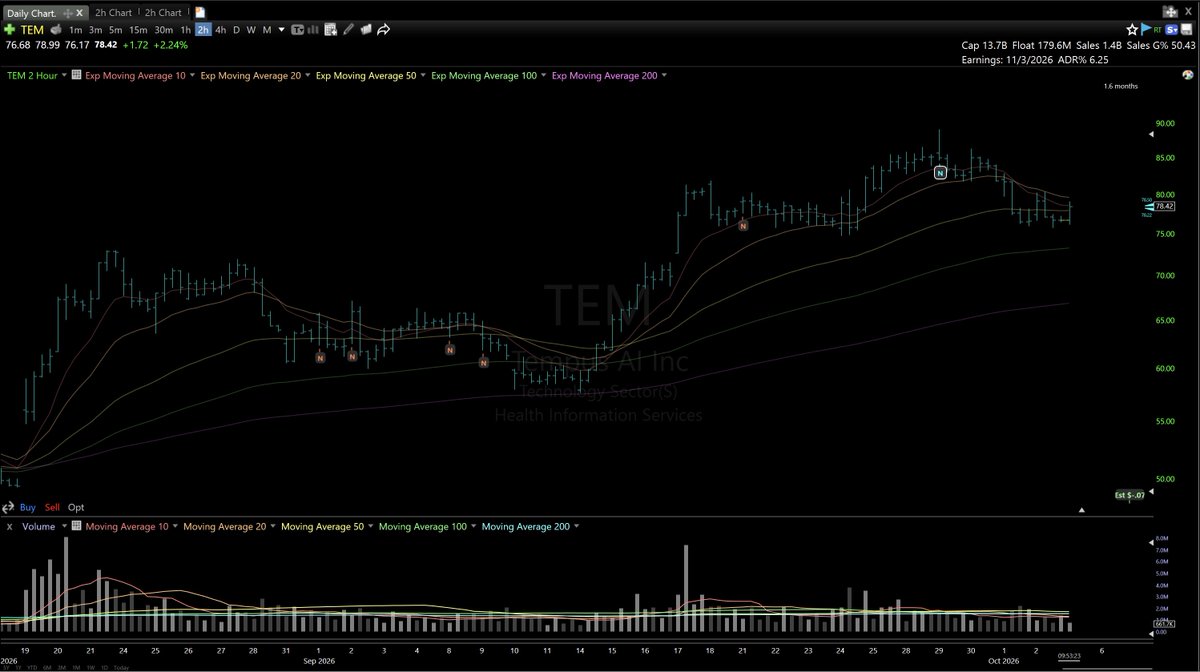
Task: Switch to 4h timeframe
Action: tap(220, 30)
